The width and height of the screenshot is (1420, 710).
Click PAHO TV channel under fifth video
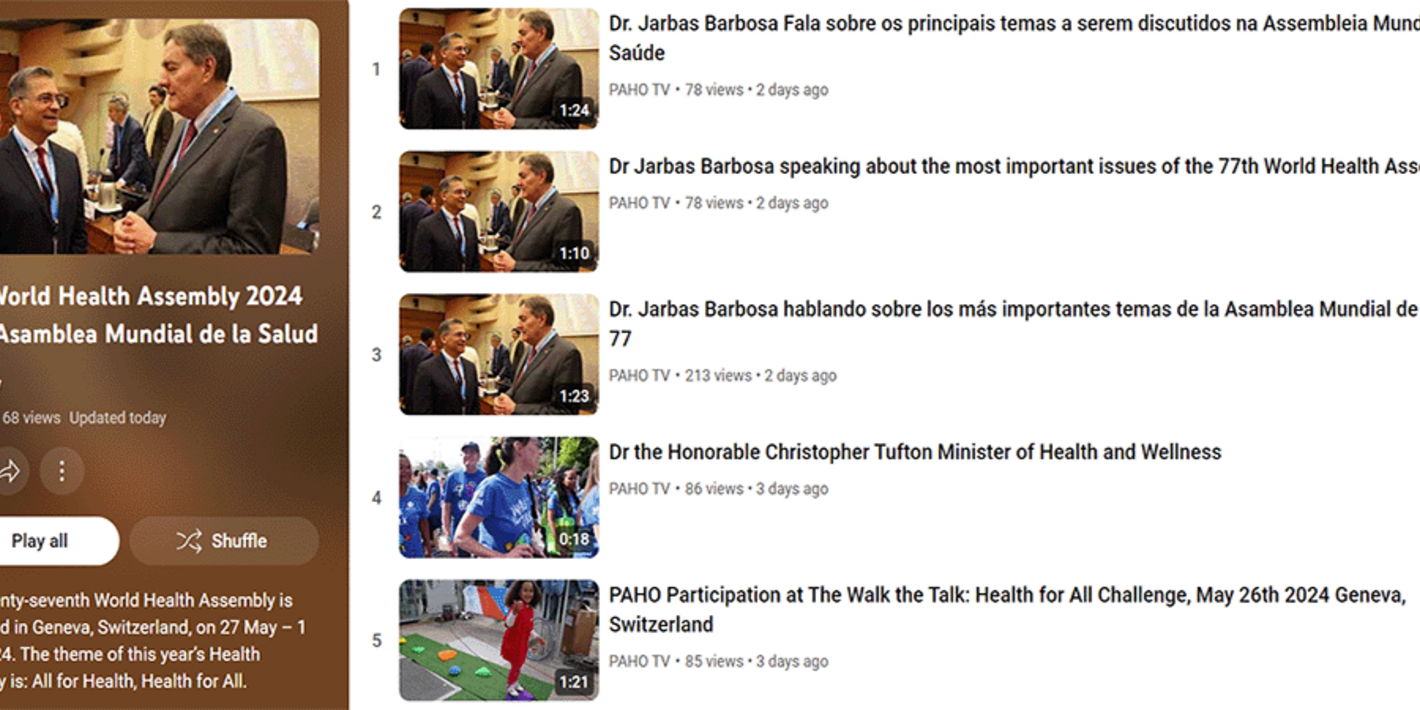coord(639,662)
